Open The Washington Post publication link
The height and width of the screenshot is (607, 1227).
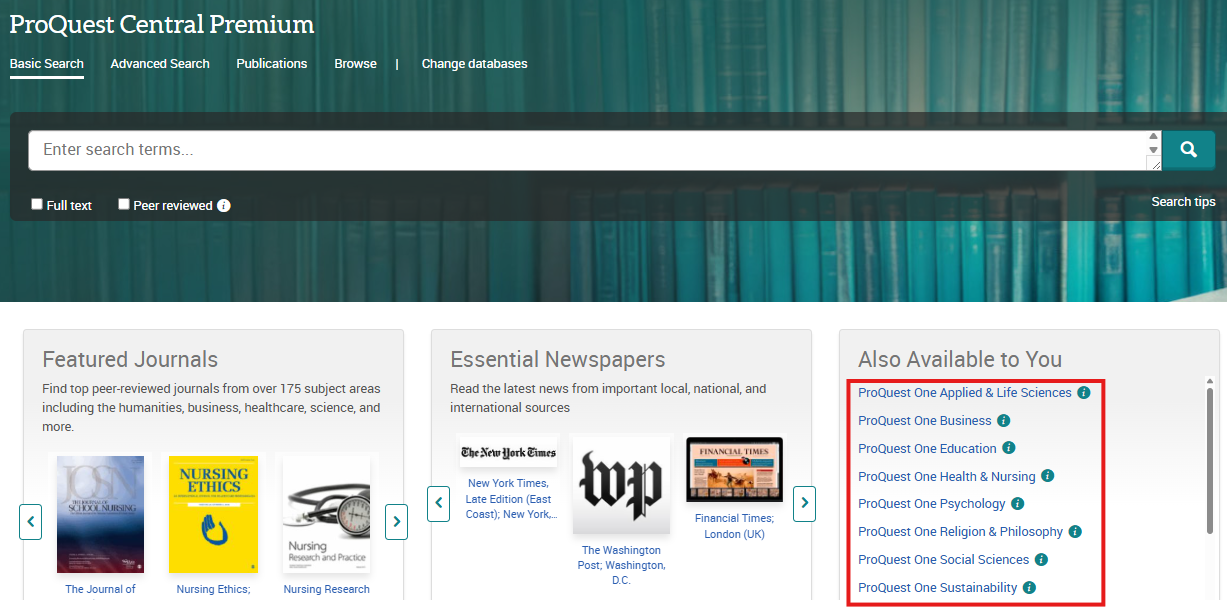[x=621, y=565]
